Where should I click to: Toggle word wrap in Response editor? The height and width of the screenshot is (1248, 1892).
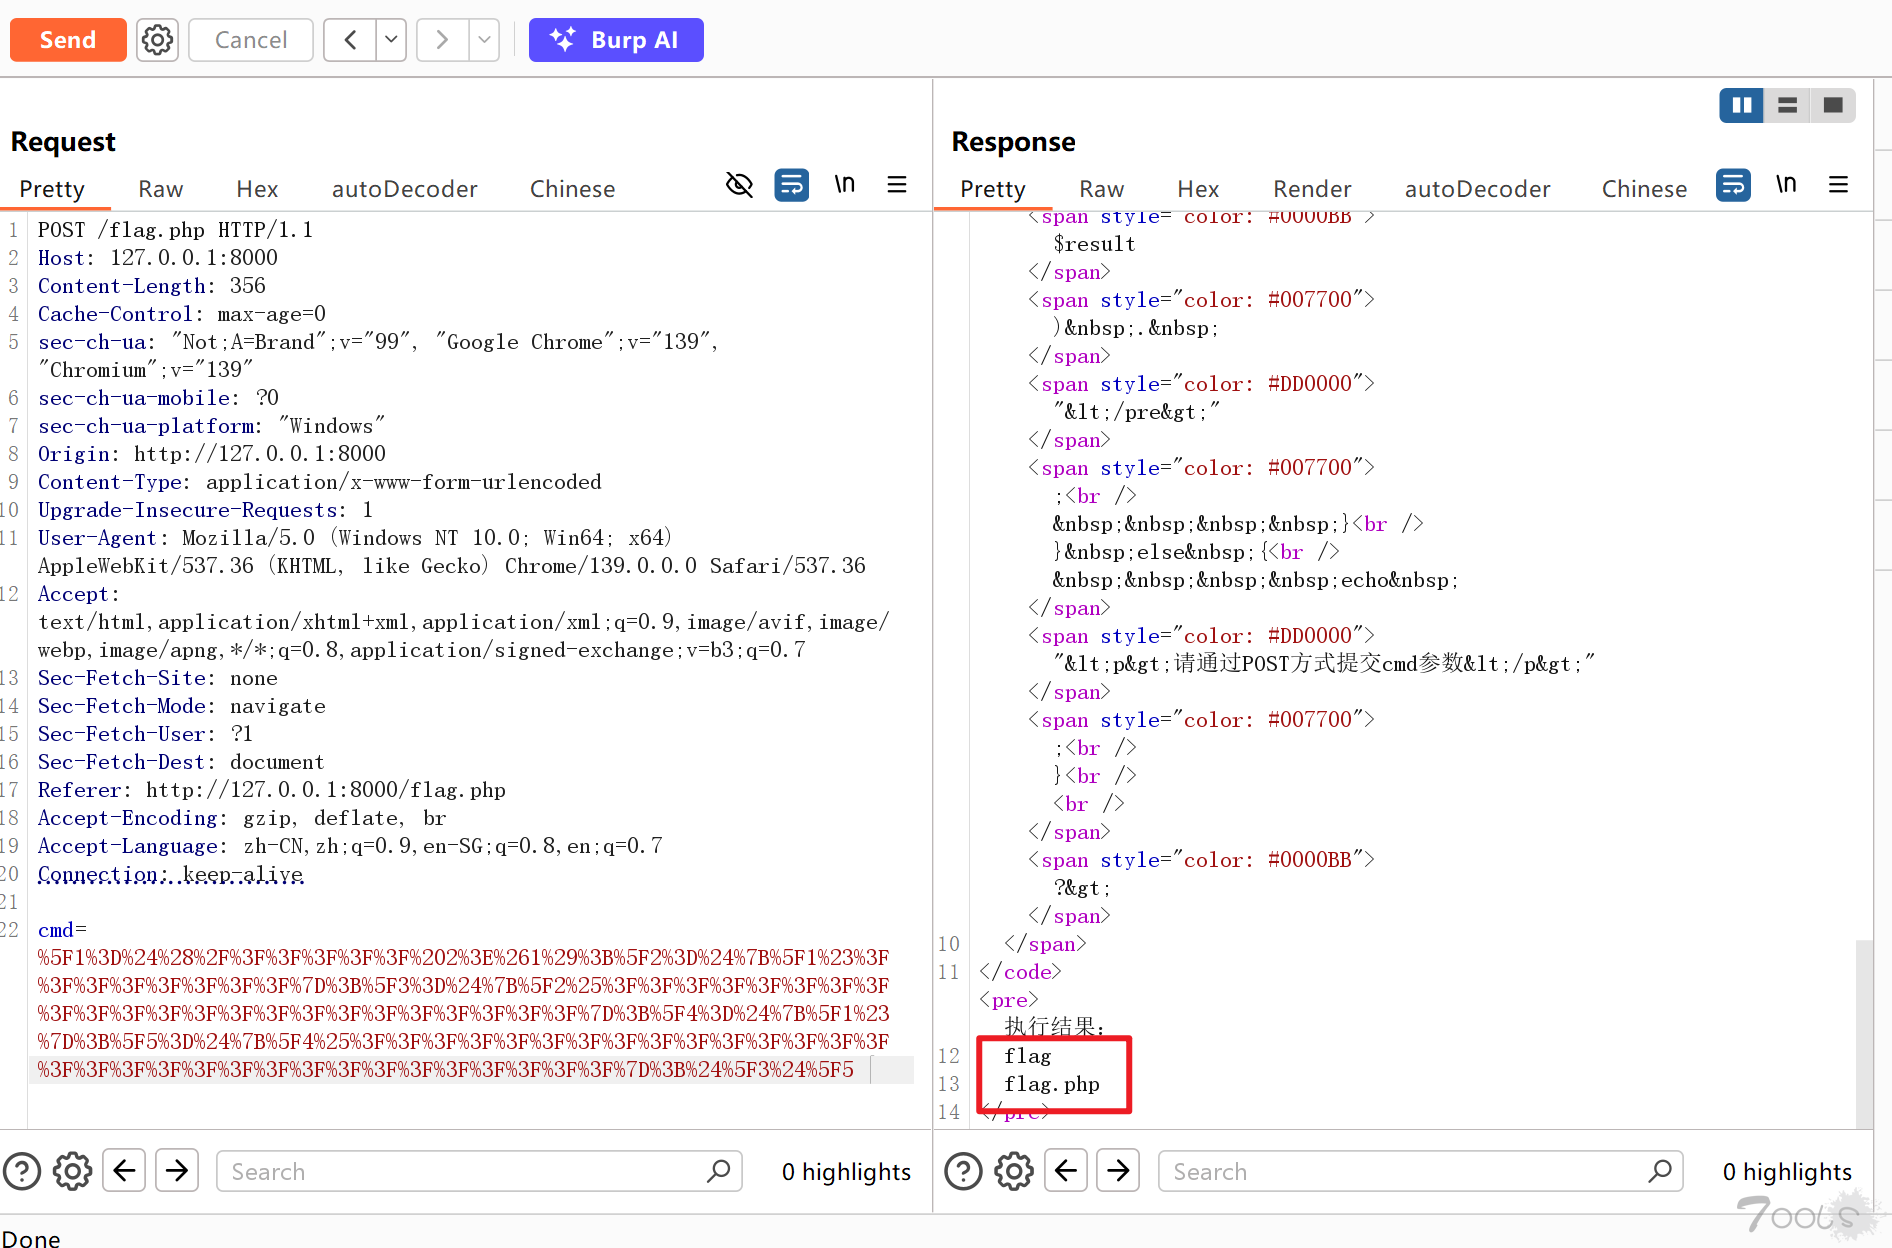[1733, 185]
